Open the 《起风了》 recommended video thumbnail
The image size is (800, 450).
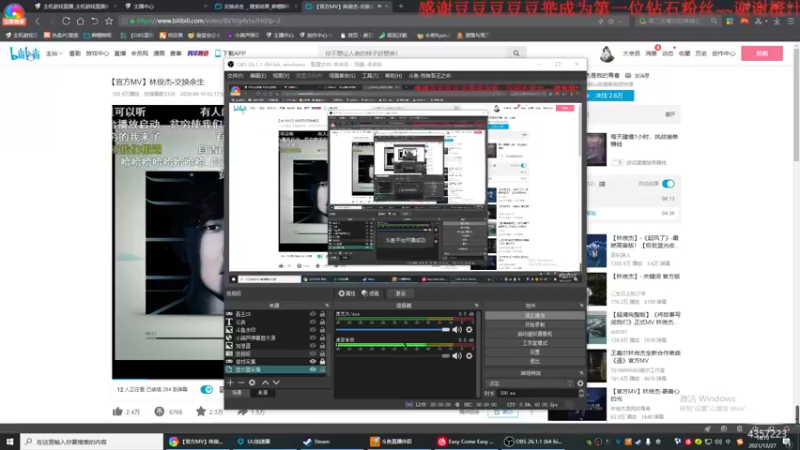tap(596, 251)
